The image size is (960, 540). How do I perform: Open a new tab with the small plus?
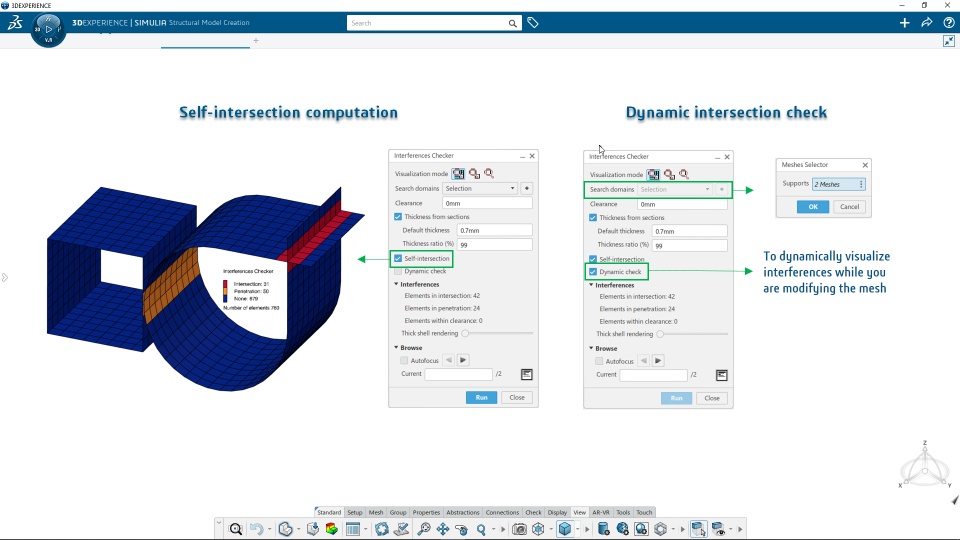(x=256, y=40)
